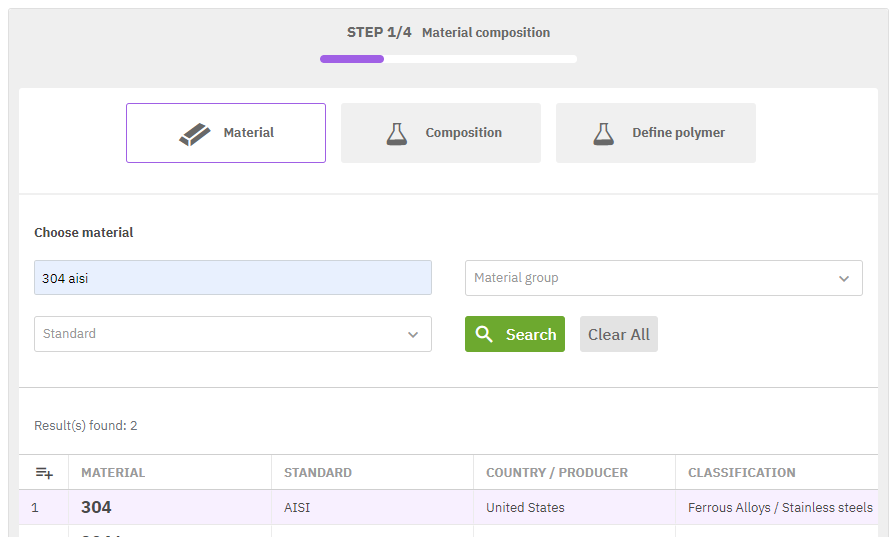The width and height of the screenshot is (895, 537).
Task: Click the Step 1/4 progress bar
Action: pyautogui.click(x=448, y=59)
